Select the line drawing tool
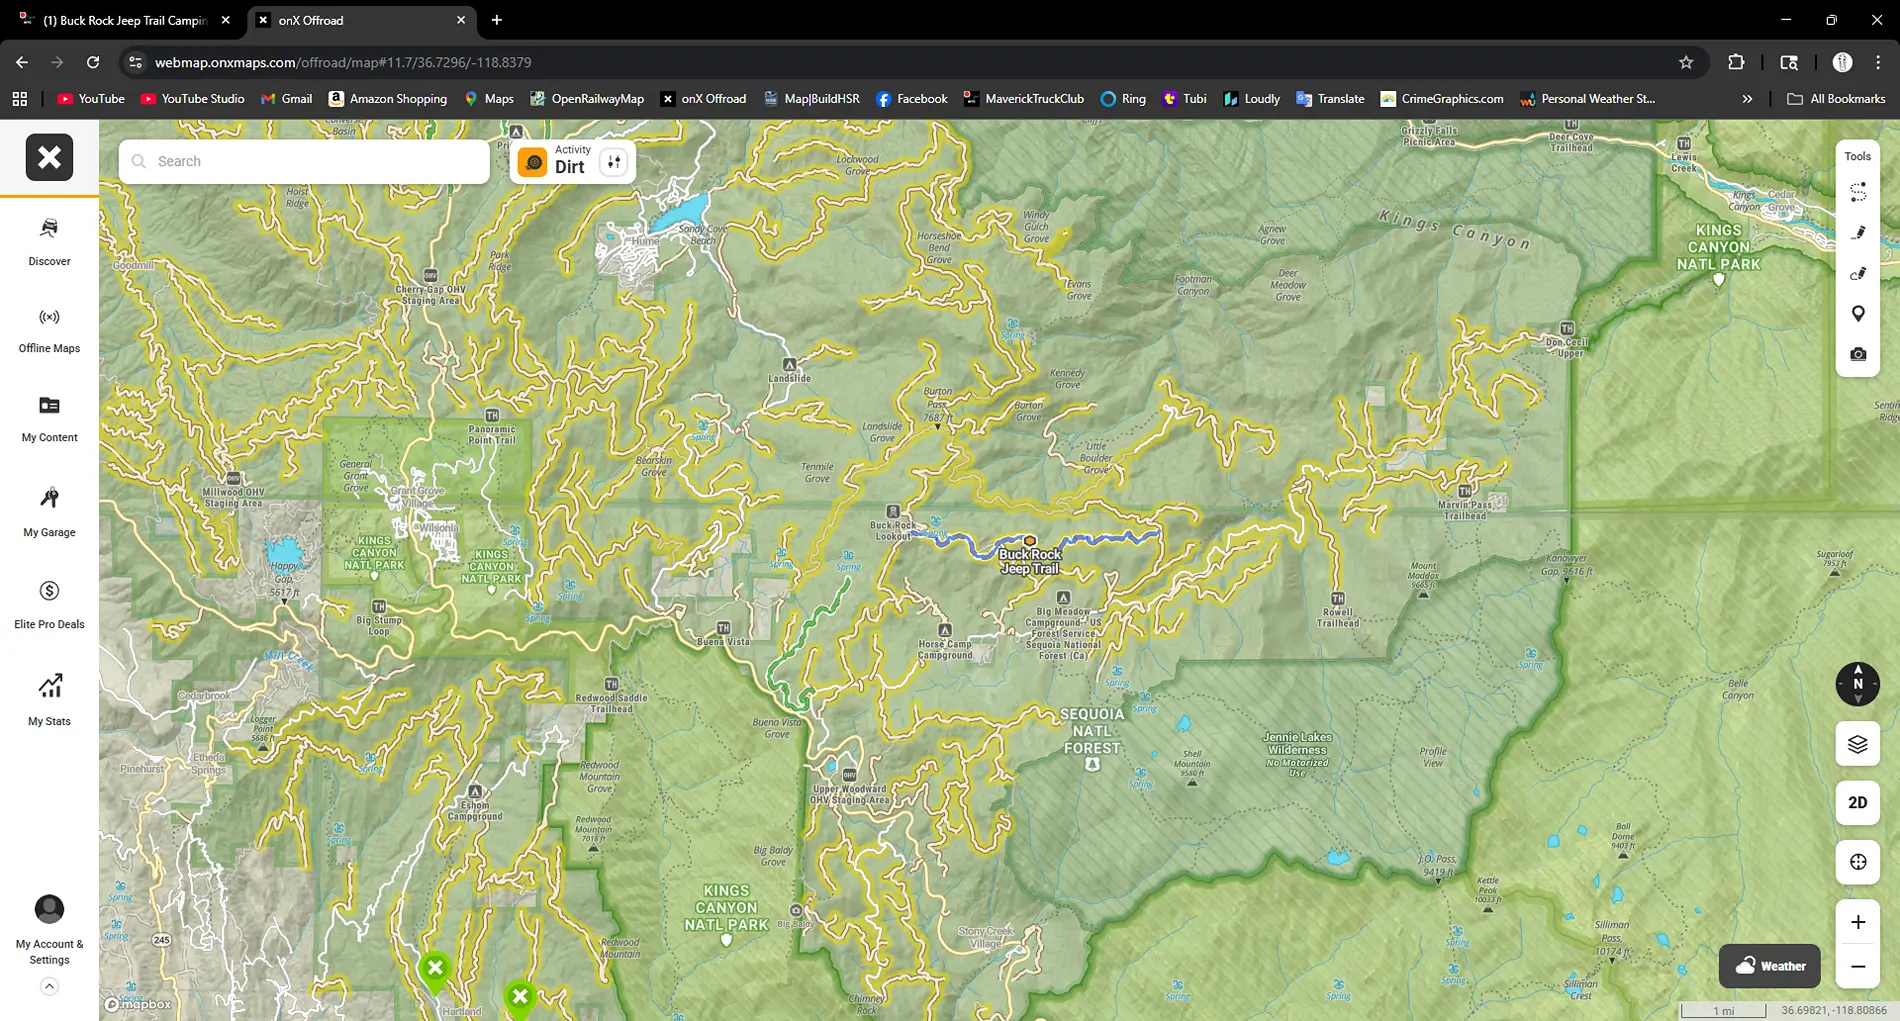 [x=1858, y=232]
